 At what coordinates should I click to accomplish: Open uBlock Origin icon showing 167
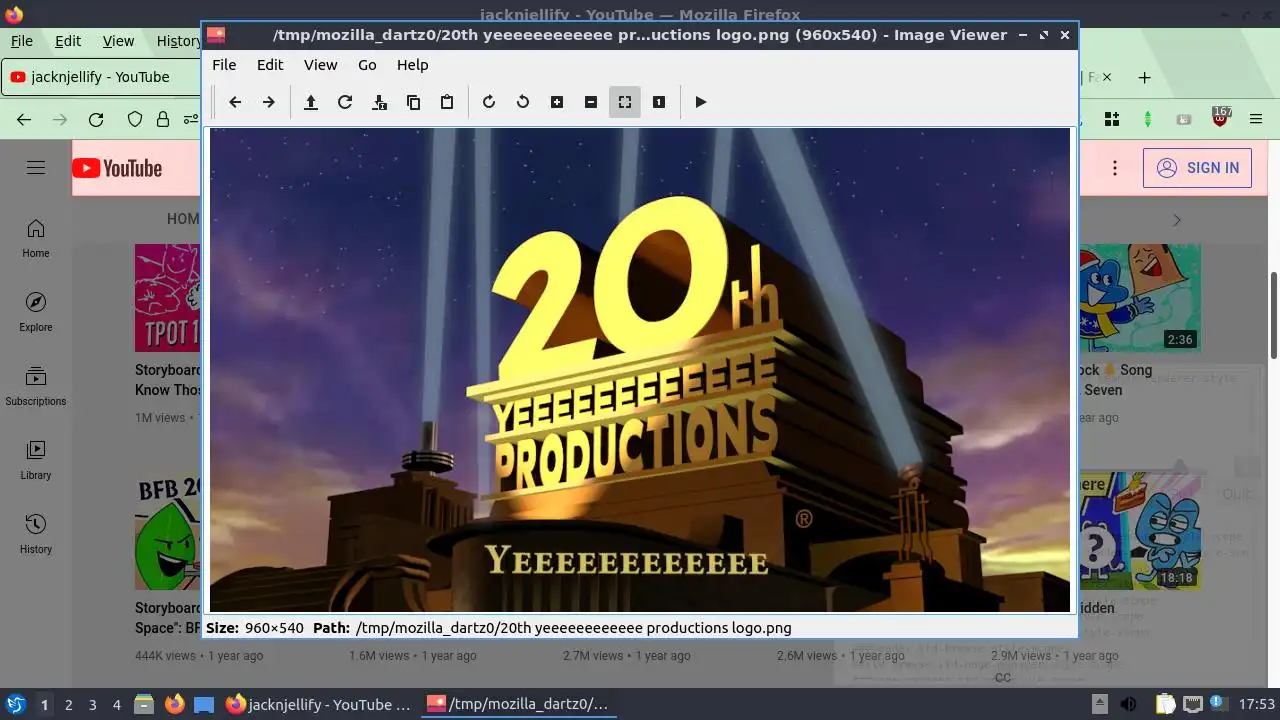[x=1220, y=118]
